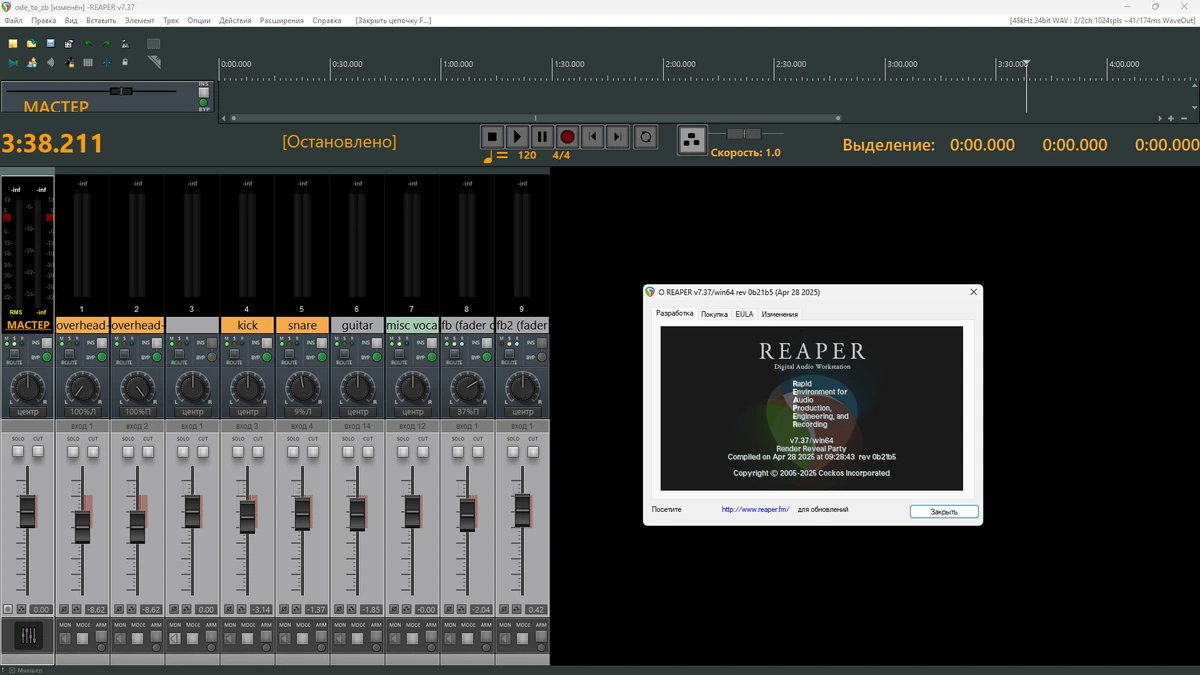
Task: Open input selector on track 9 fb2
Action: tap(522, 426)
